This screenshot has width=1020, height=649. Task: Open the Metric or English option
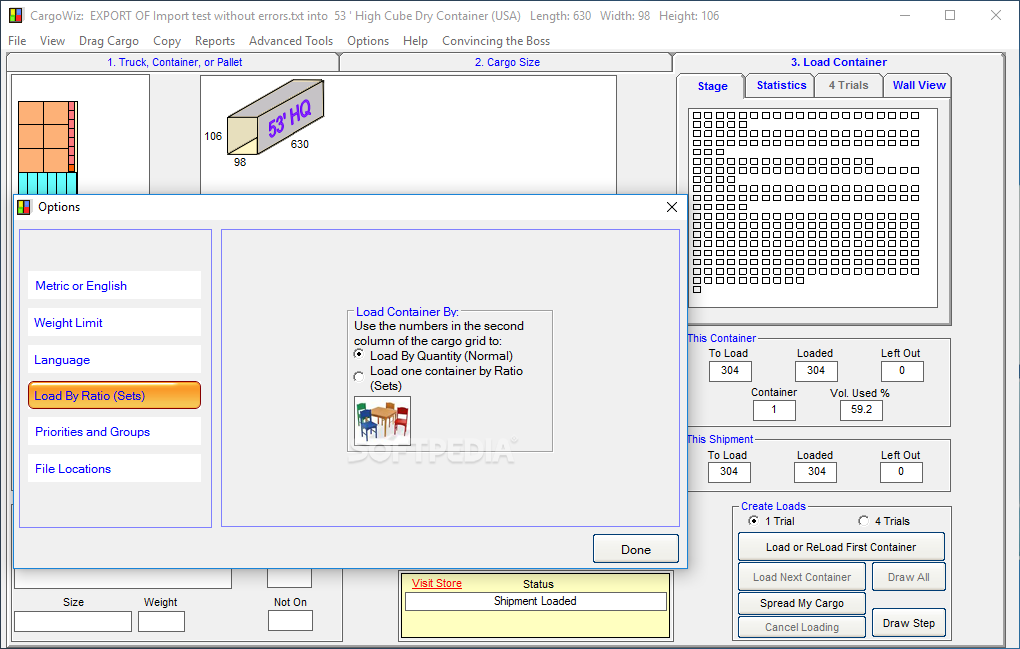click(114, 285)
